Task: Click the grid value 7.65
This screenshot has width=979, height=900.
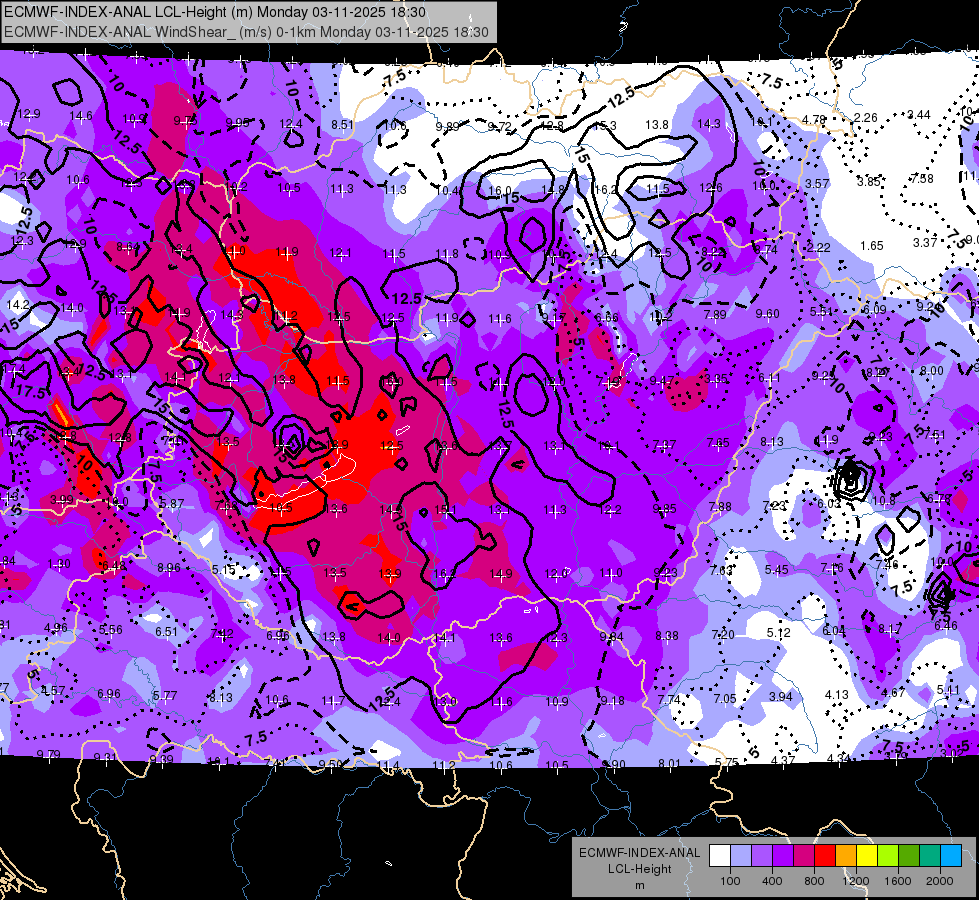Action: pyautogui.click(x=719, y=443)
